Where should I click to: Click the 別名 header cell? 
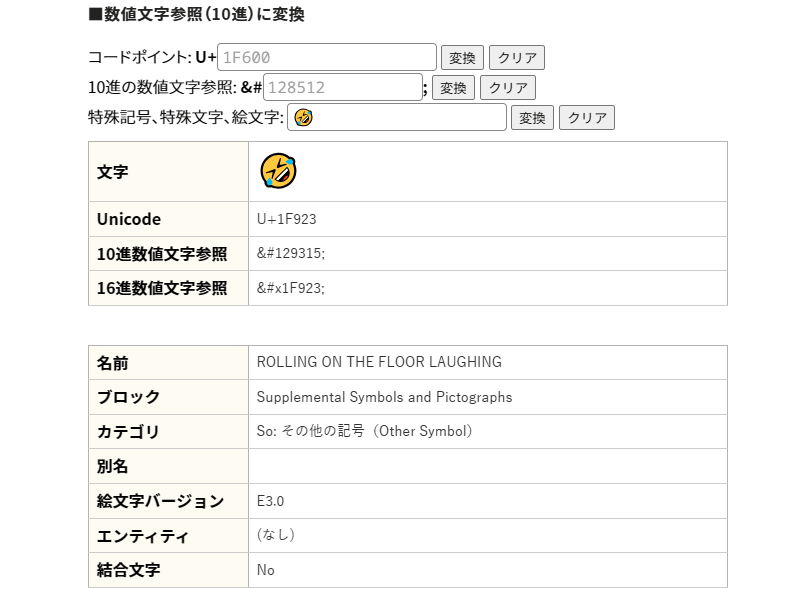pyautogui.click(x=168, y=466)
